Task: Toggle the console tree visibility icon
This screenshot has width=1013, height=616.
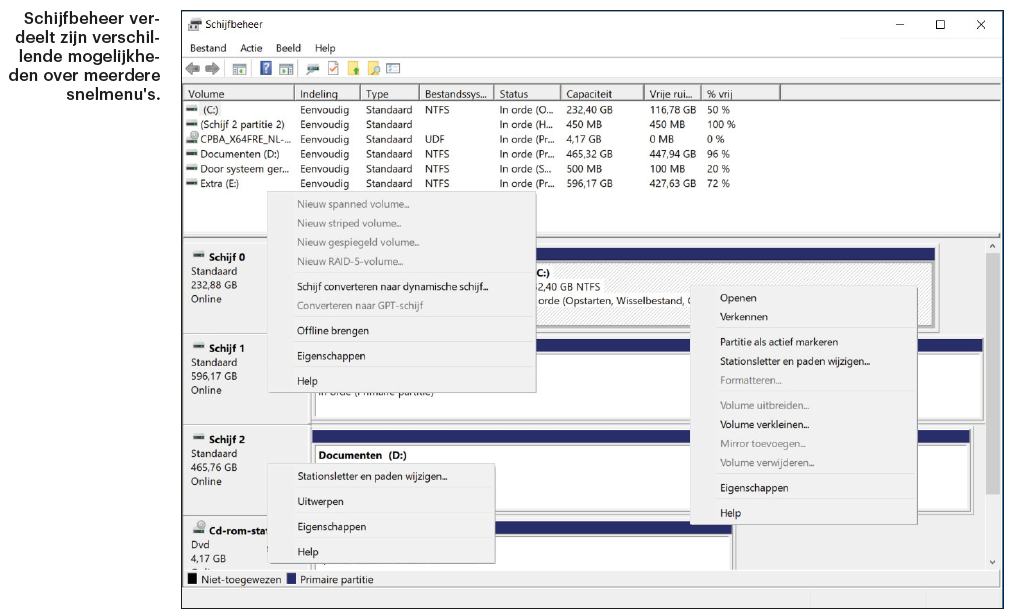Action: (238, 68)
